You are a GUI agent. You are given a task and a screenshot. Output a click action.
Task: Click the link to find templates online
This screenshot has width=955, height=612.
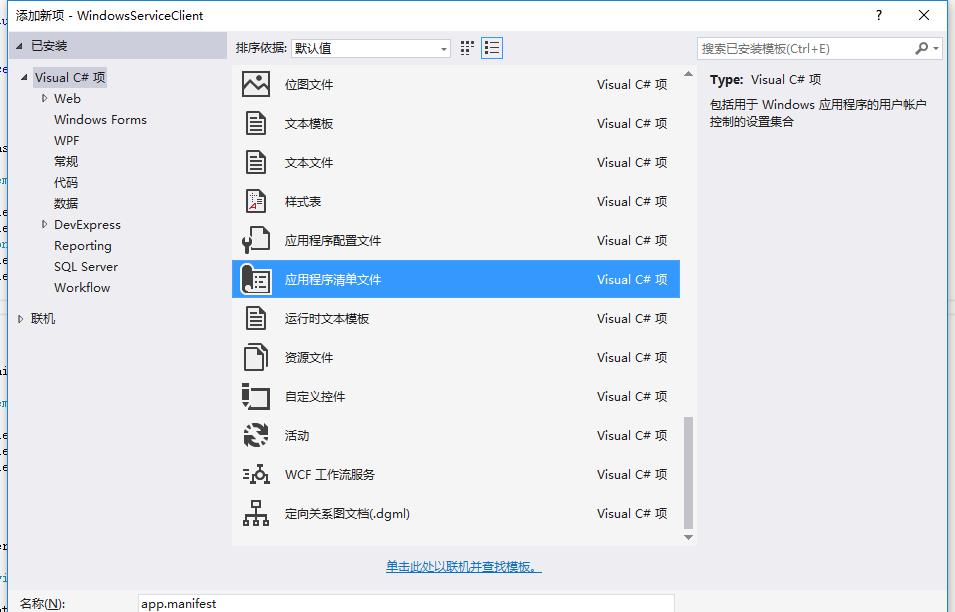pos(463,567)
